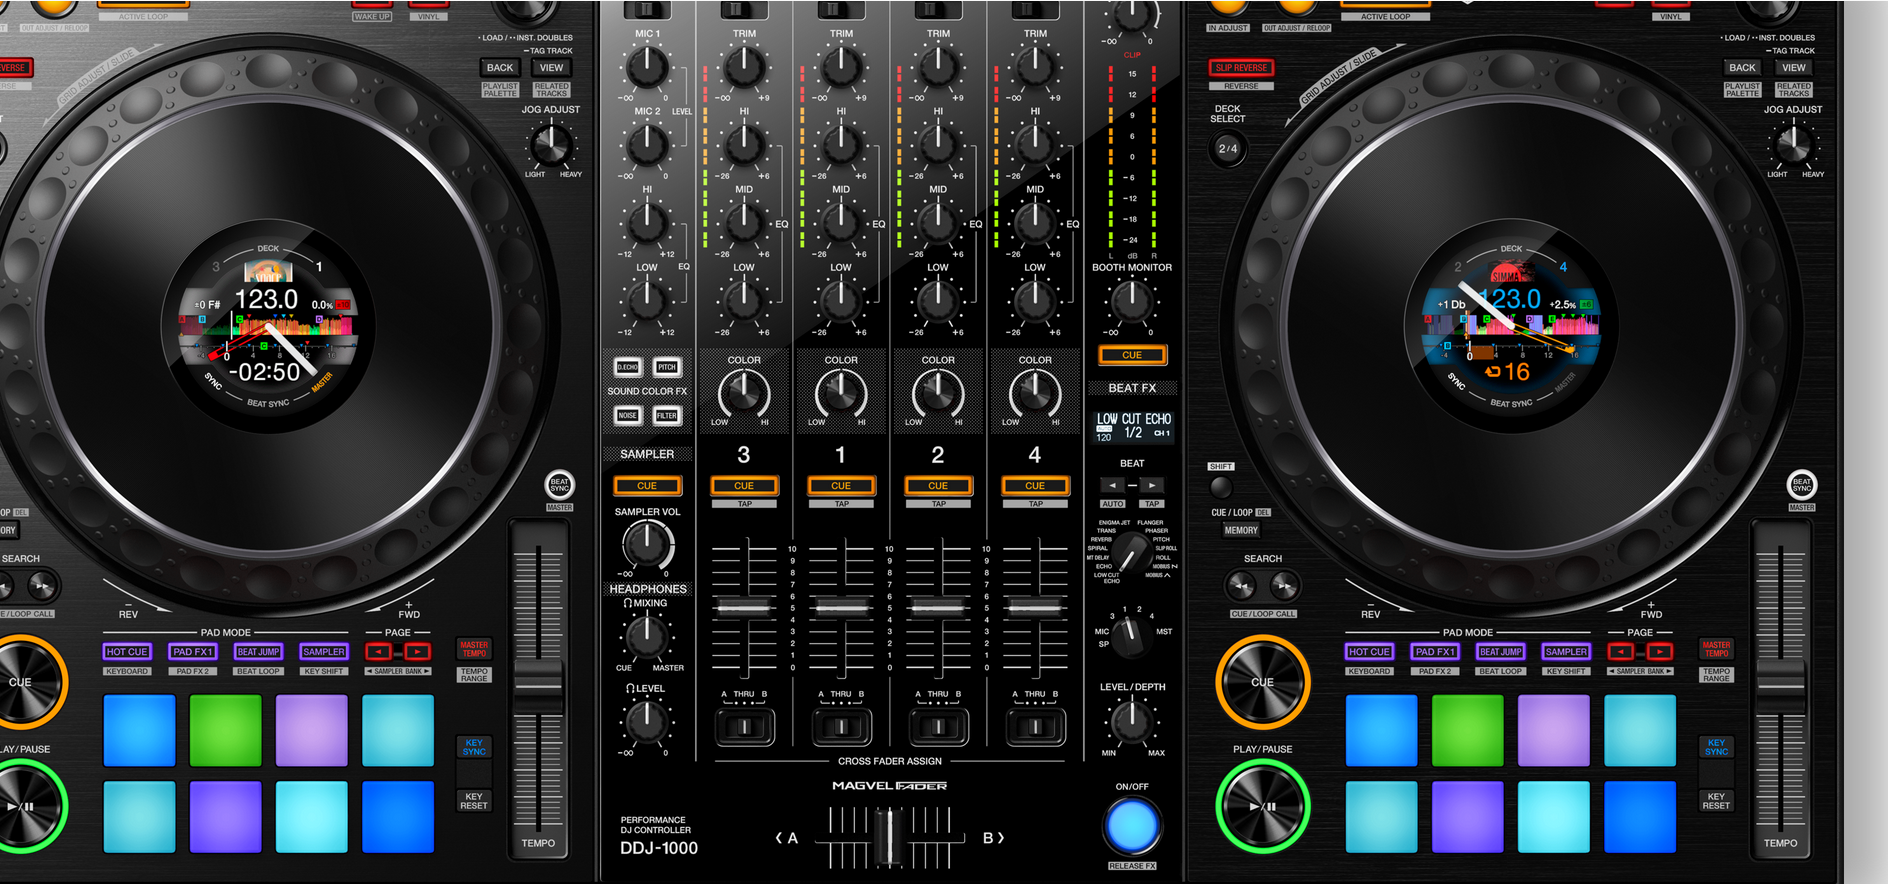Click right deck SEARCH rewind button
This screenshot has width=1888, height=884.
tap(1241, 585)
